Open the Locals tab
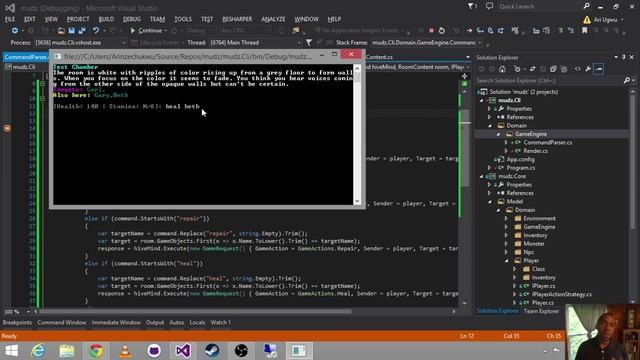The width and height of the screenshot is (640, 360). point(197,322)
